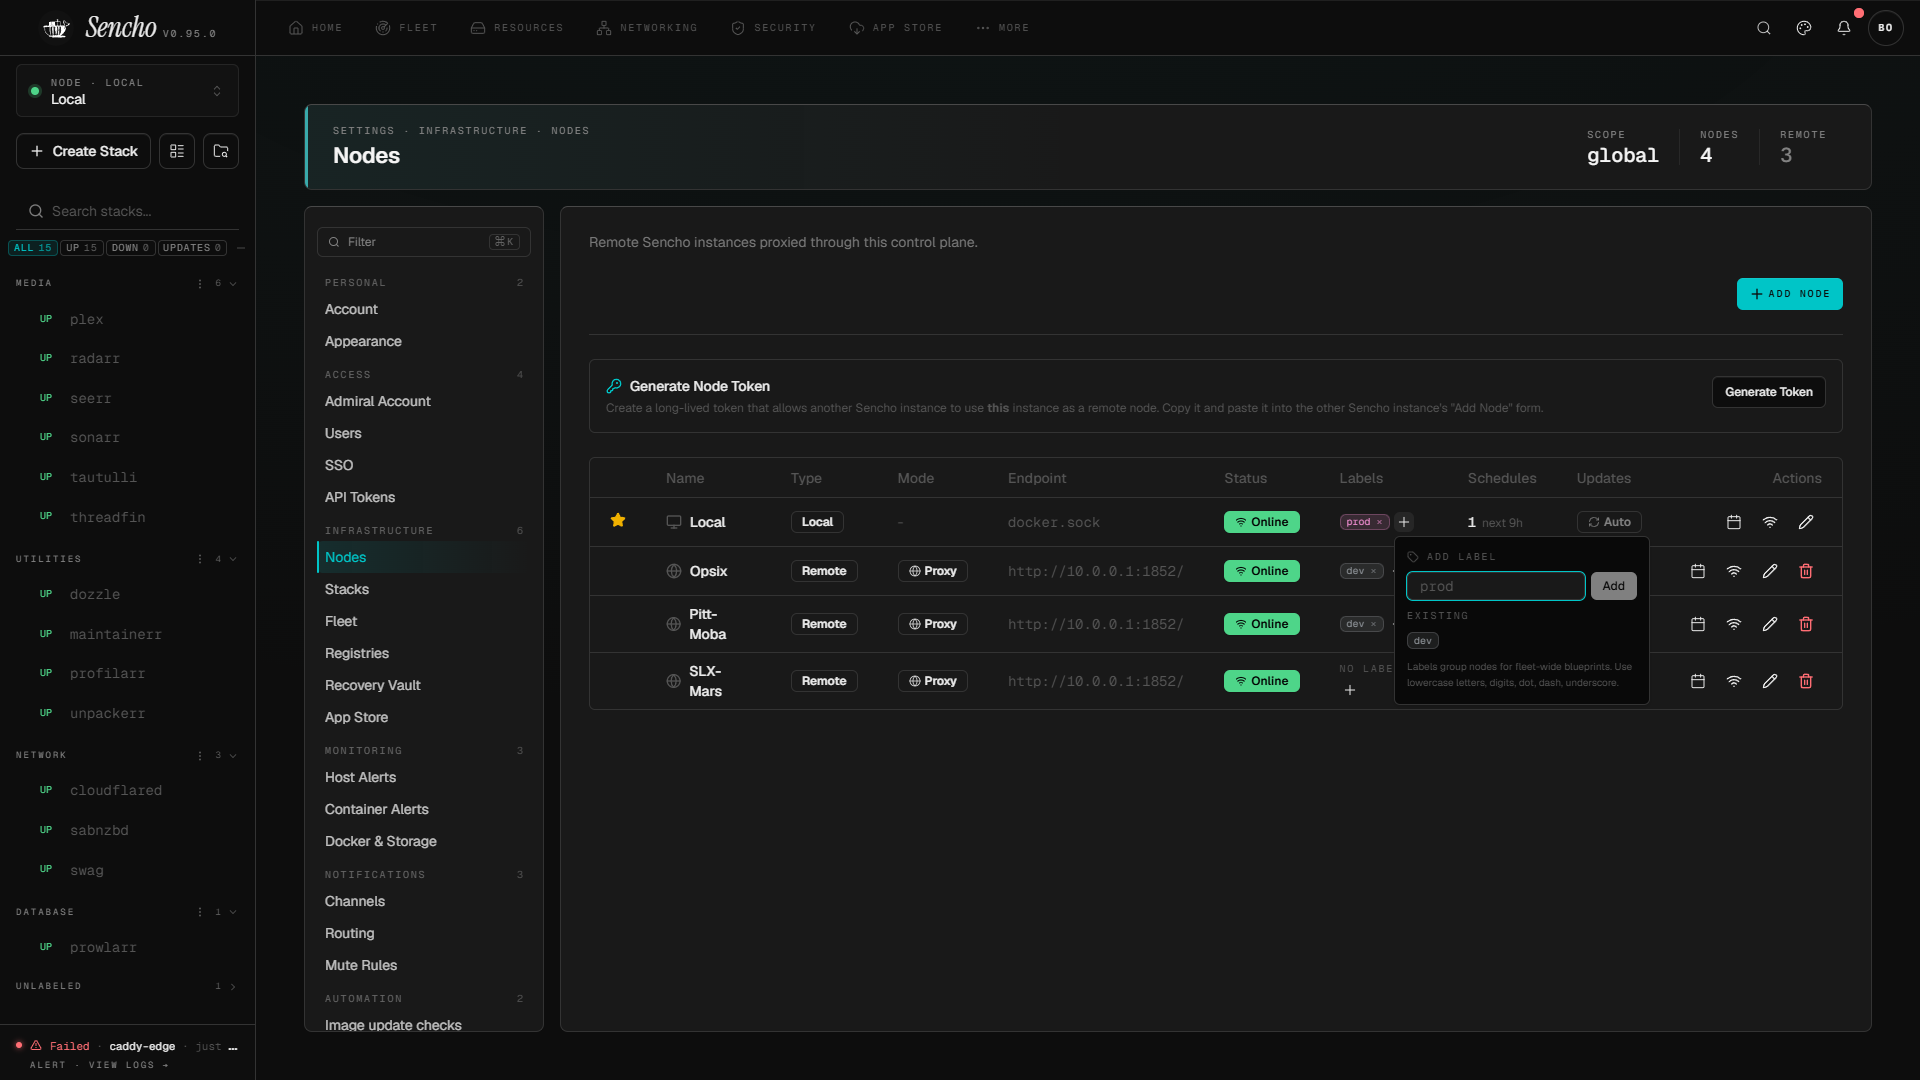Screen dimensions: 1920x1080
Task: Focus the Search stacks field
Action: pyautogui.click(x=127, y=211)
